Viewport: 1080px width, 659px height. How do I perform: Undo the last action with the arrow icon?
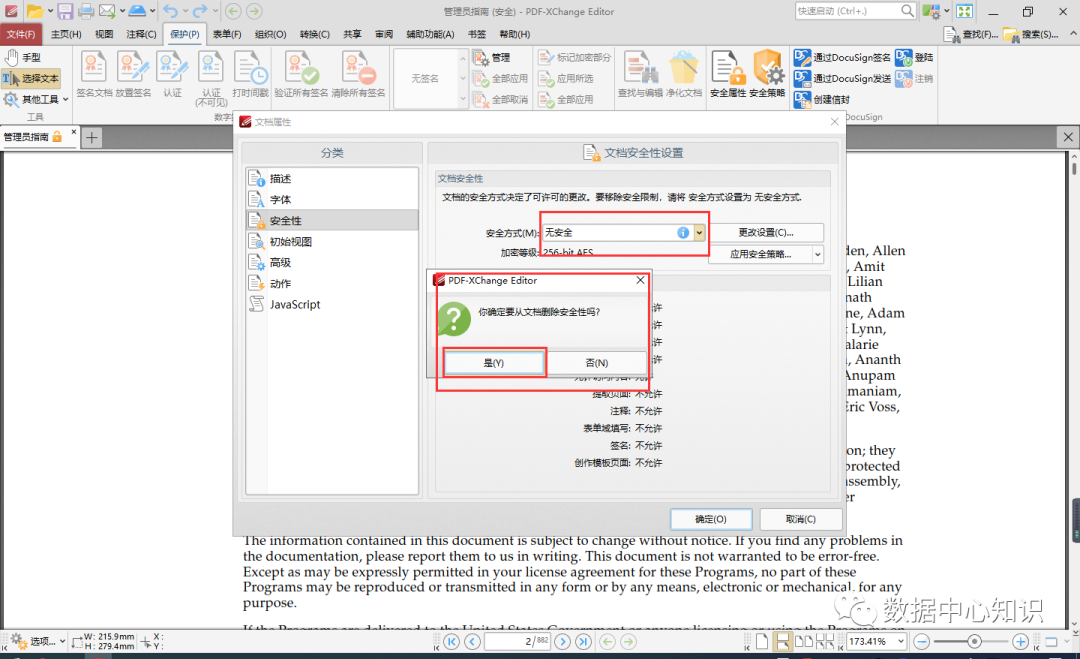tap(171, 11)
